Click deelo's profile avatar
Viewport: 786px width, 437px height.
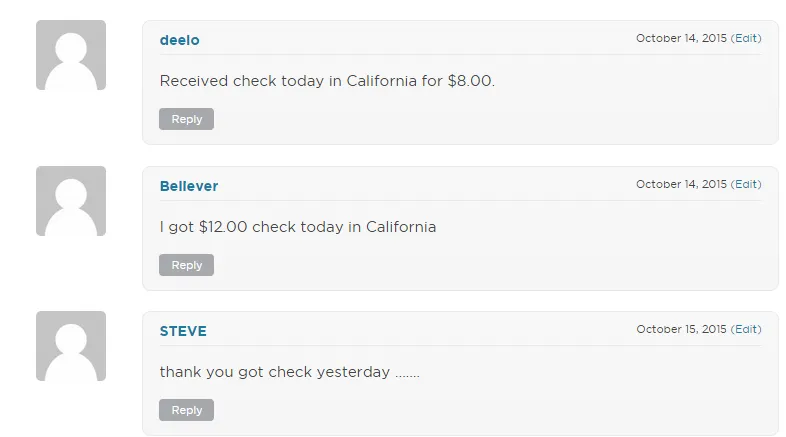tap(70, 55)
